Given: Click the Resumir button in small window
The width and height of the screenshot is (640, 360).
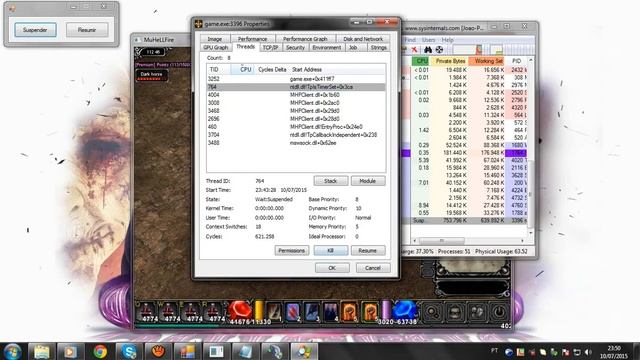Looking at the screenshot, I should point(87,30).
